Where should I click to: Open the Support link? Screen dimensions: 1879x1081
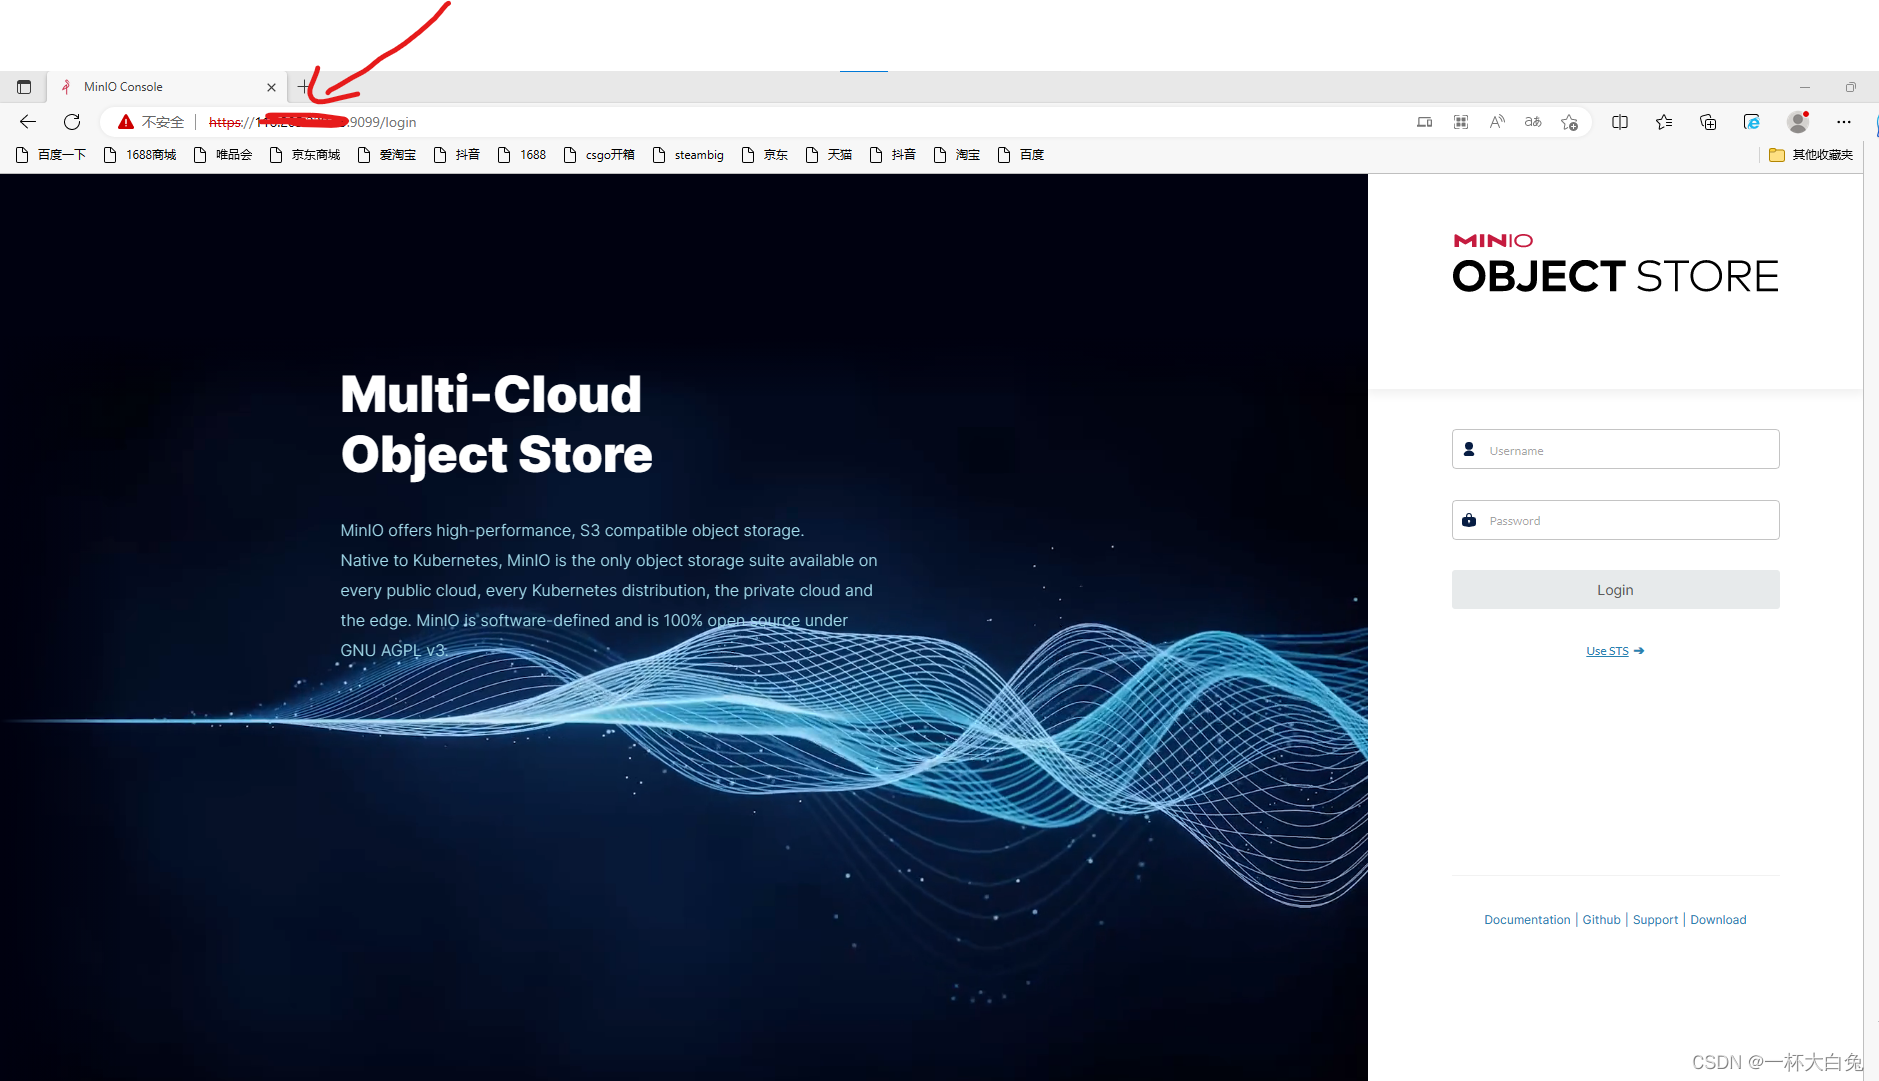point(1655,920)
